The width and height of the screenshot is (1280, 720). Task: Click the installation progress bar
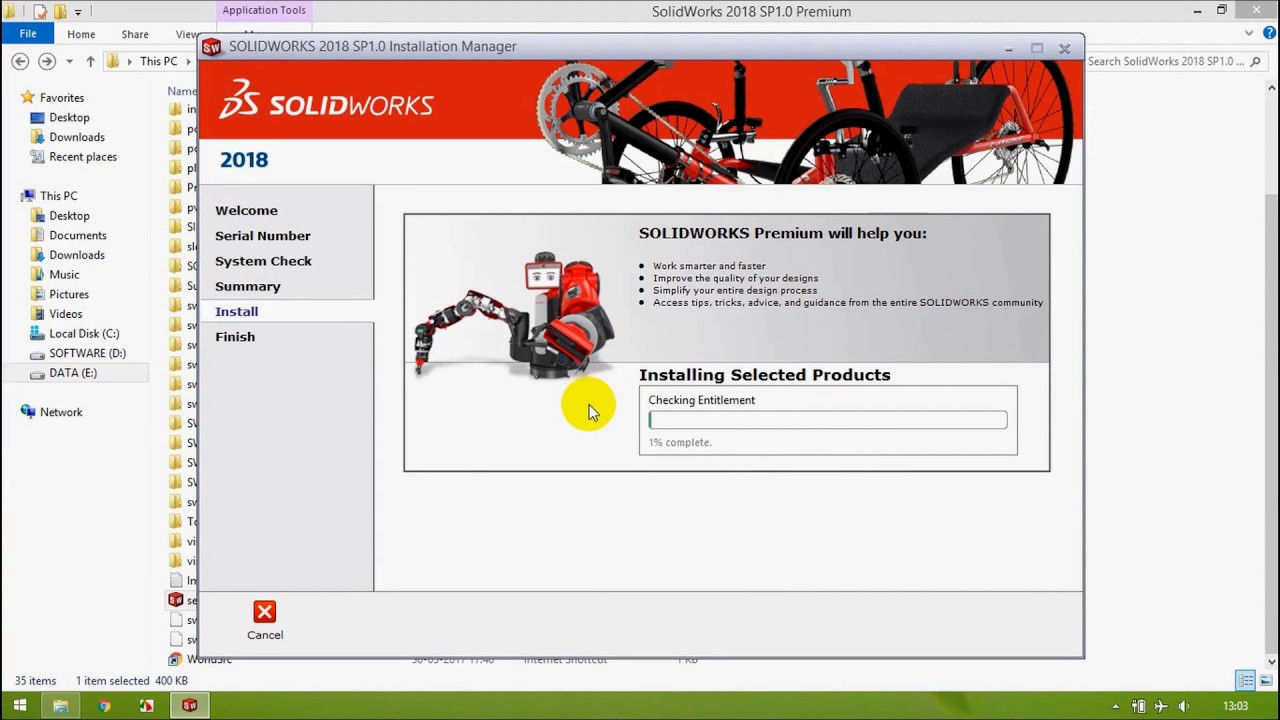pos(828,420)
